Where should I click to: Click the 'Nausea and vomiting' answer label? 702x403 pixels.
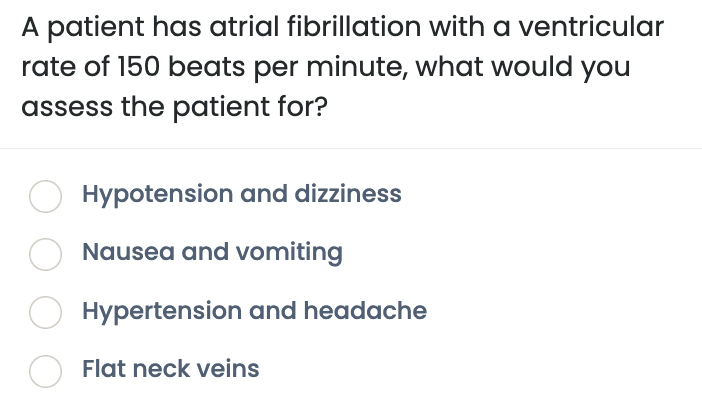click(x=213, y=253)
